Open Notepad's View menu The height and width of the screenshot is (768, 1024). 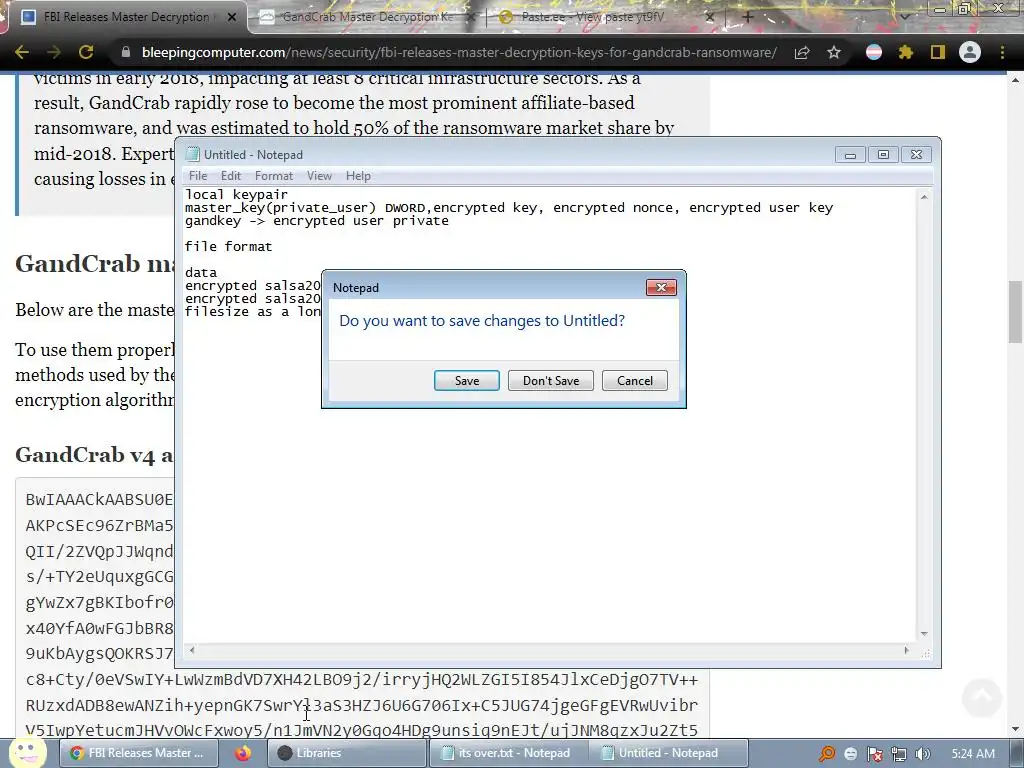(319, 176)
